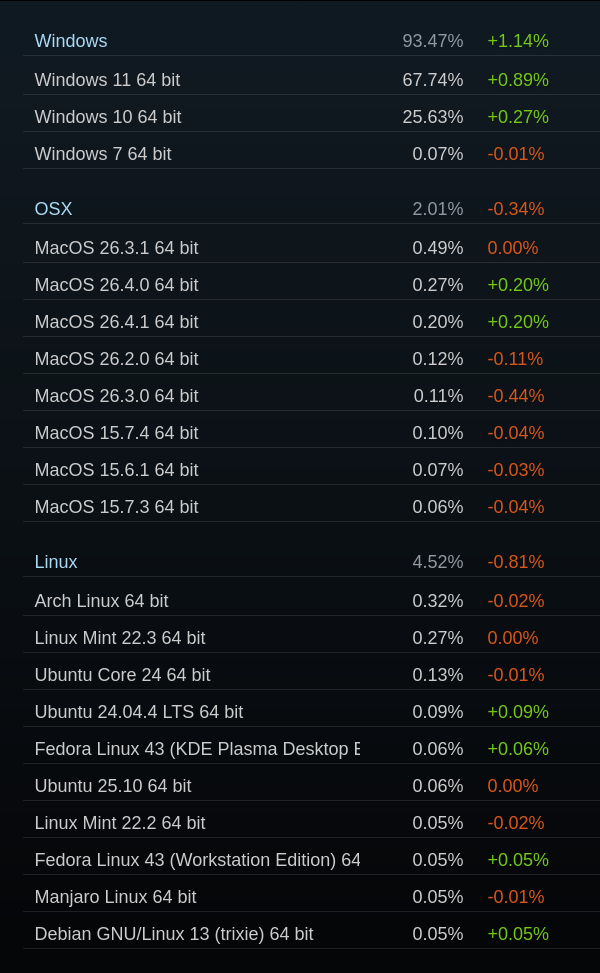The height and width of the screenshot is (973, 600).
Task: Select the Arch Linux 64 bit row
Action: click(311, 601)
